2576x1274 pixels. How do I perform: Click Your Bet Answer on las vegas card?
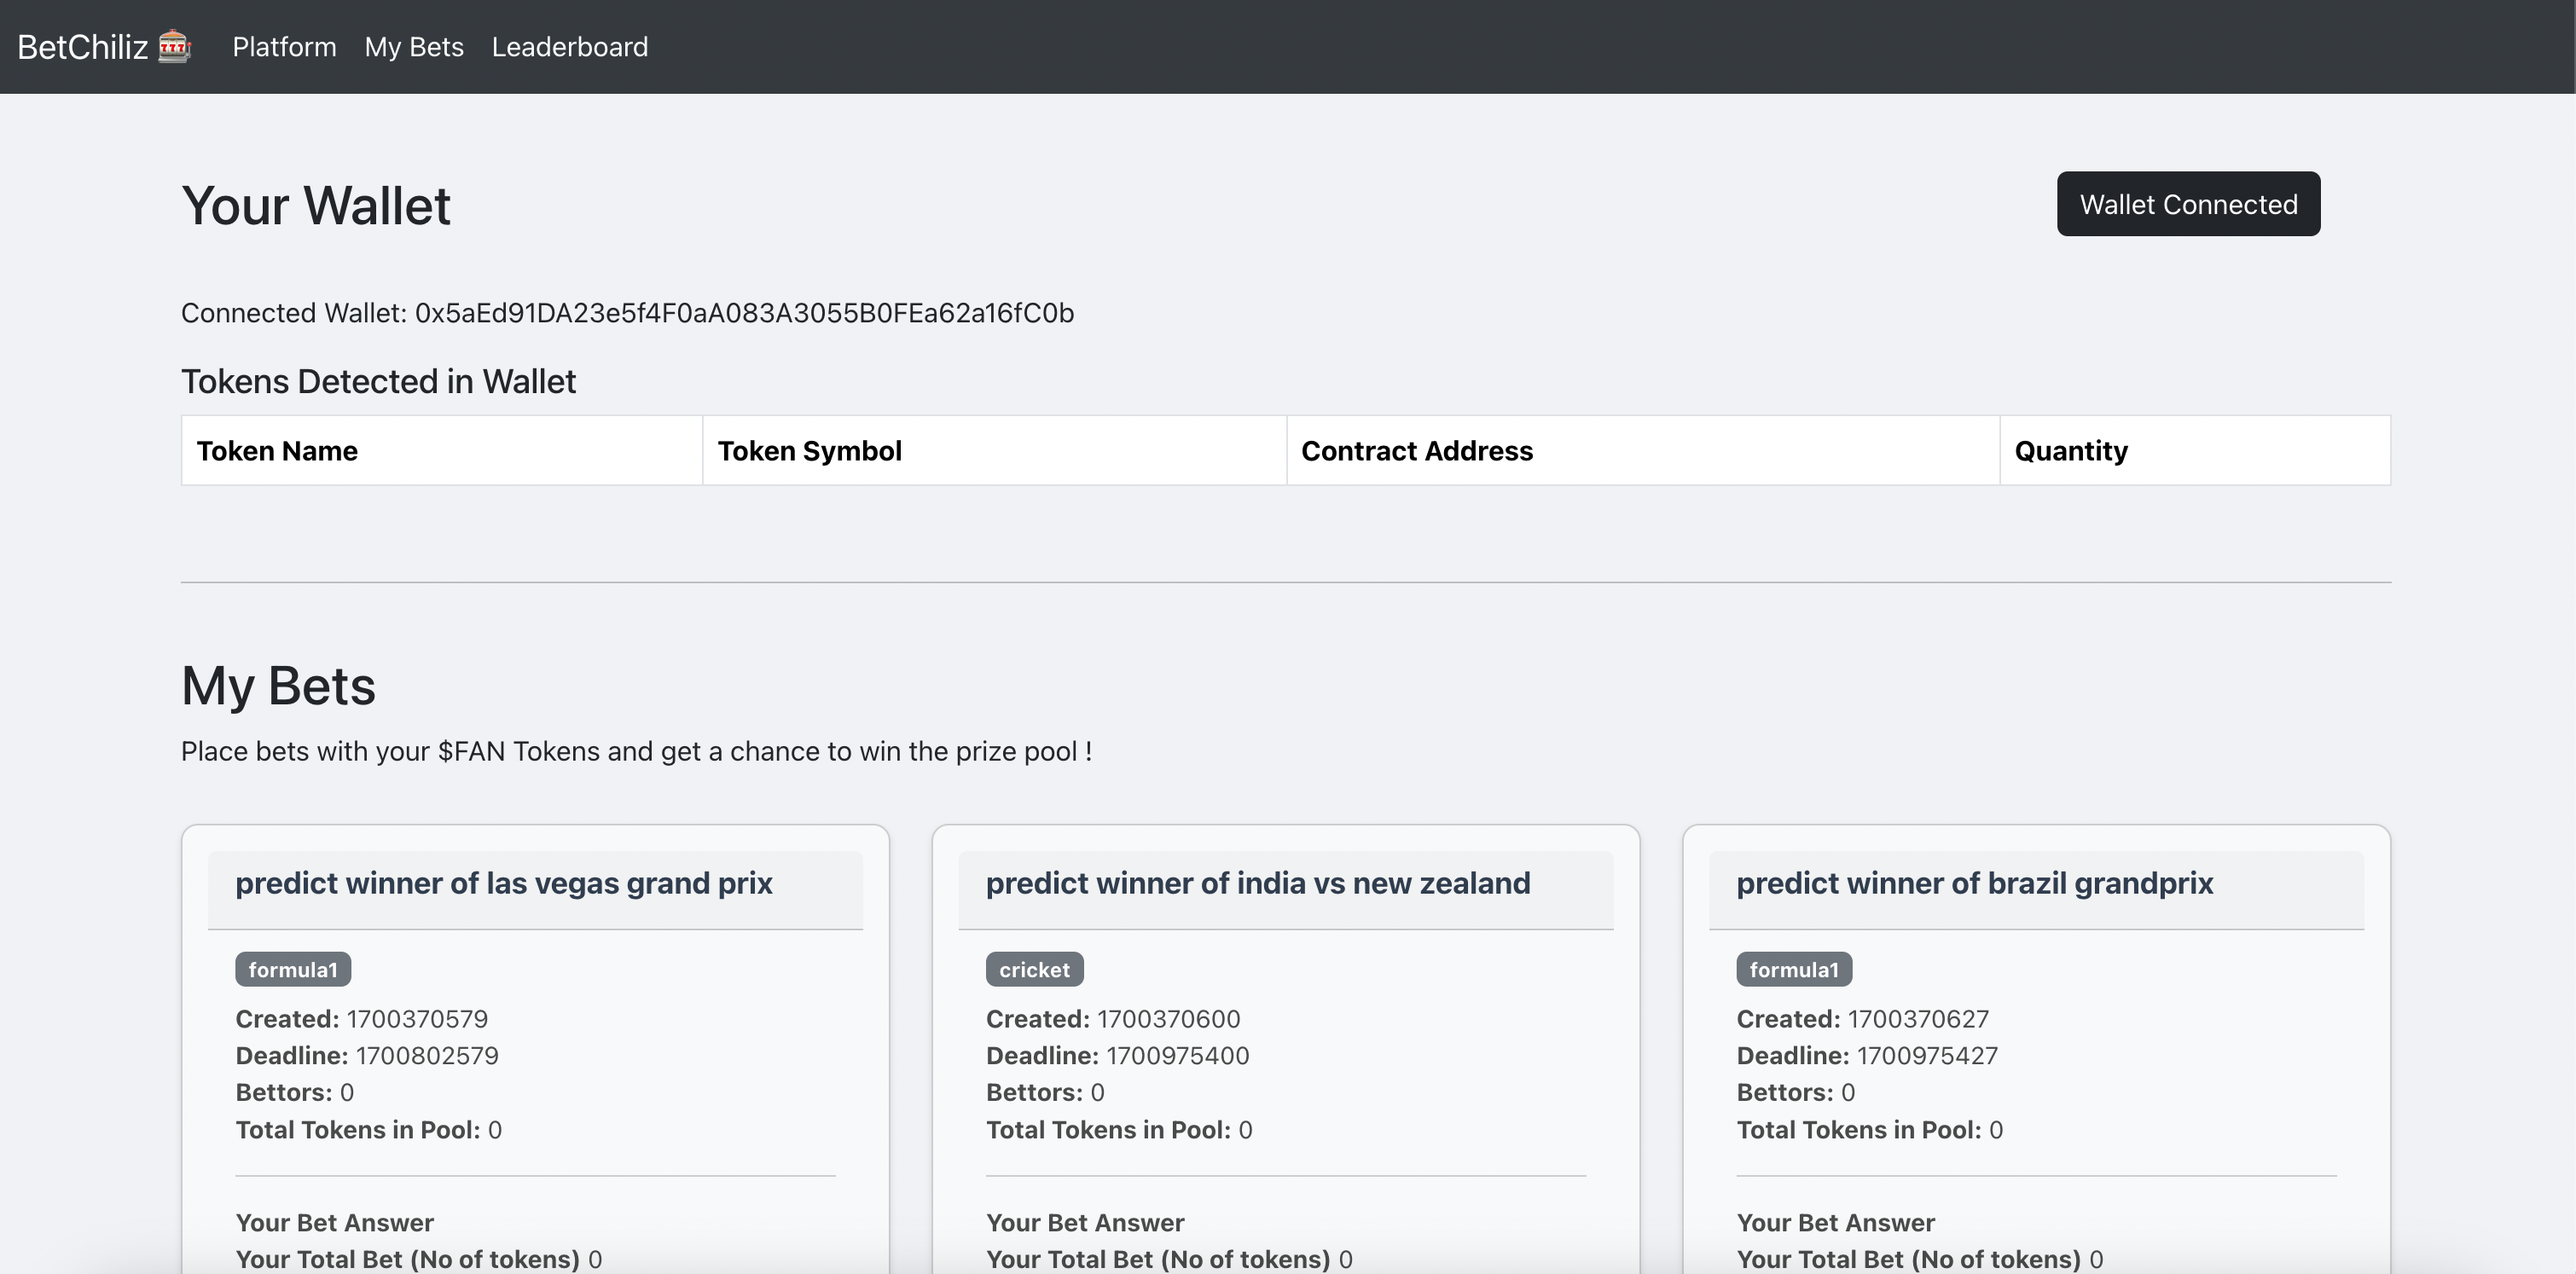click(x=335, y=1223)
